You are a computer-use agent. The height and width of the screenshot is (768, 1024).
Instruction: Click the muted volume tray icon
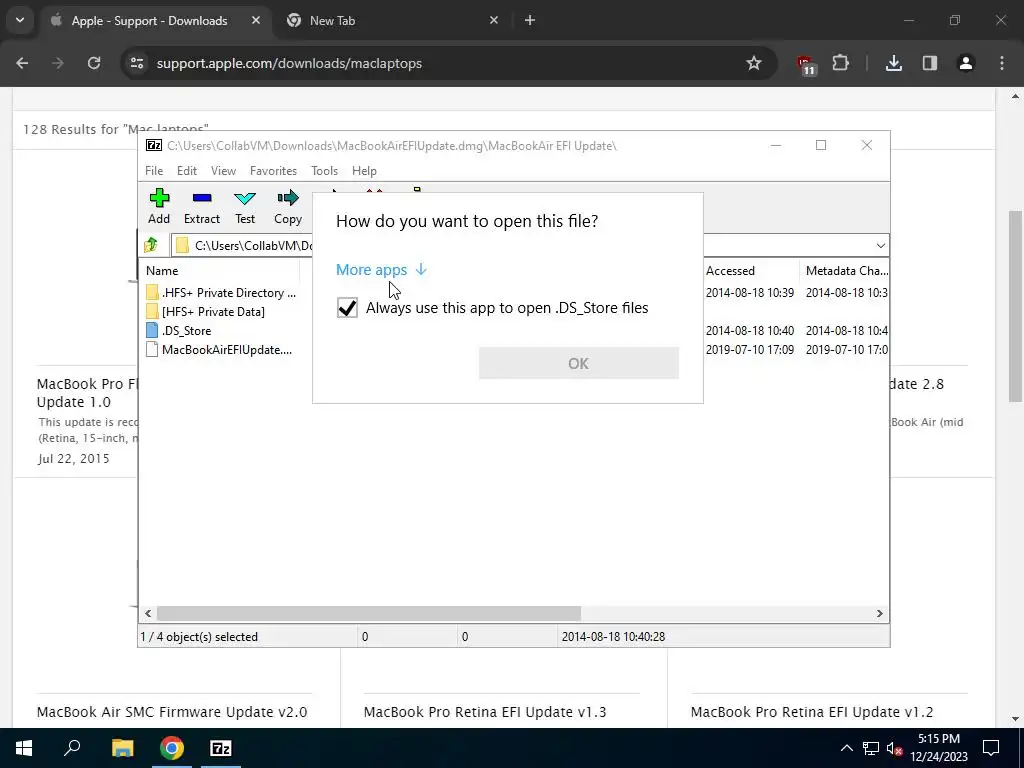pyautogui.click(x=894, y=748)
